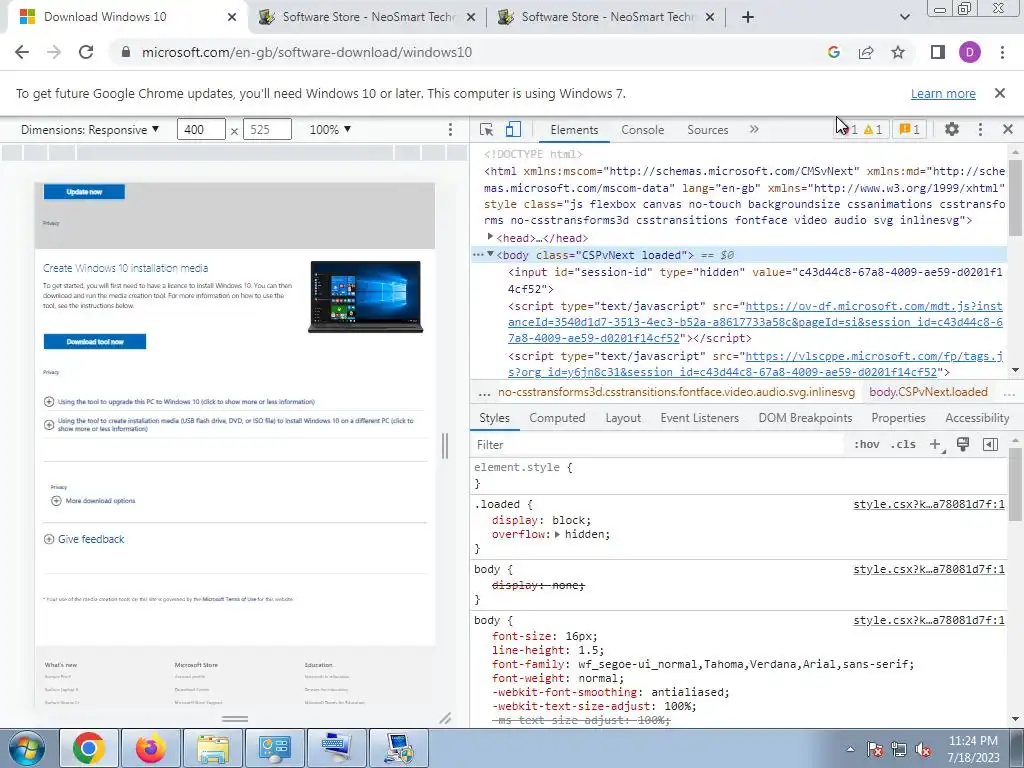Toggle rendering emulations paintbrush icon
The width and height of the screenshot is (1024, 768).
963,445
